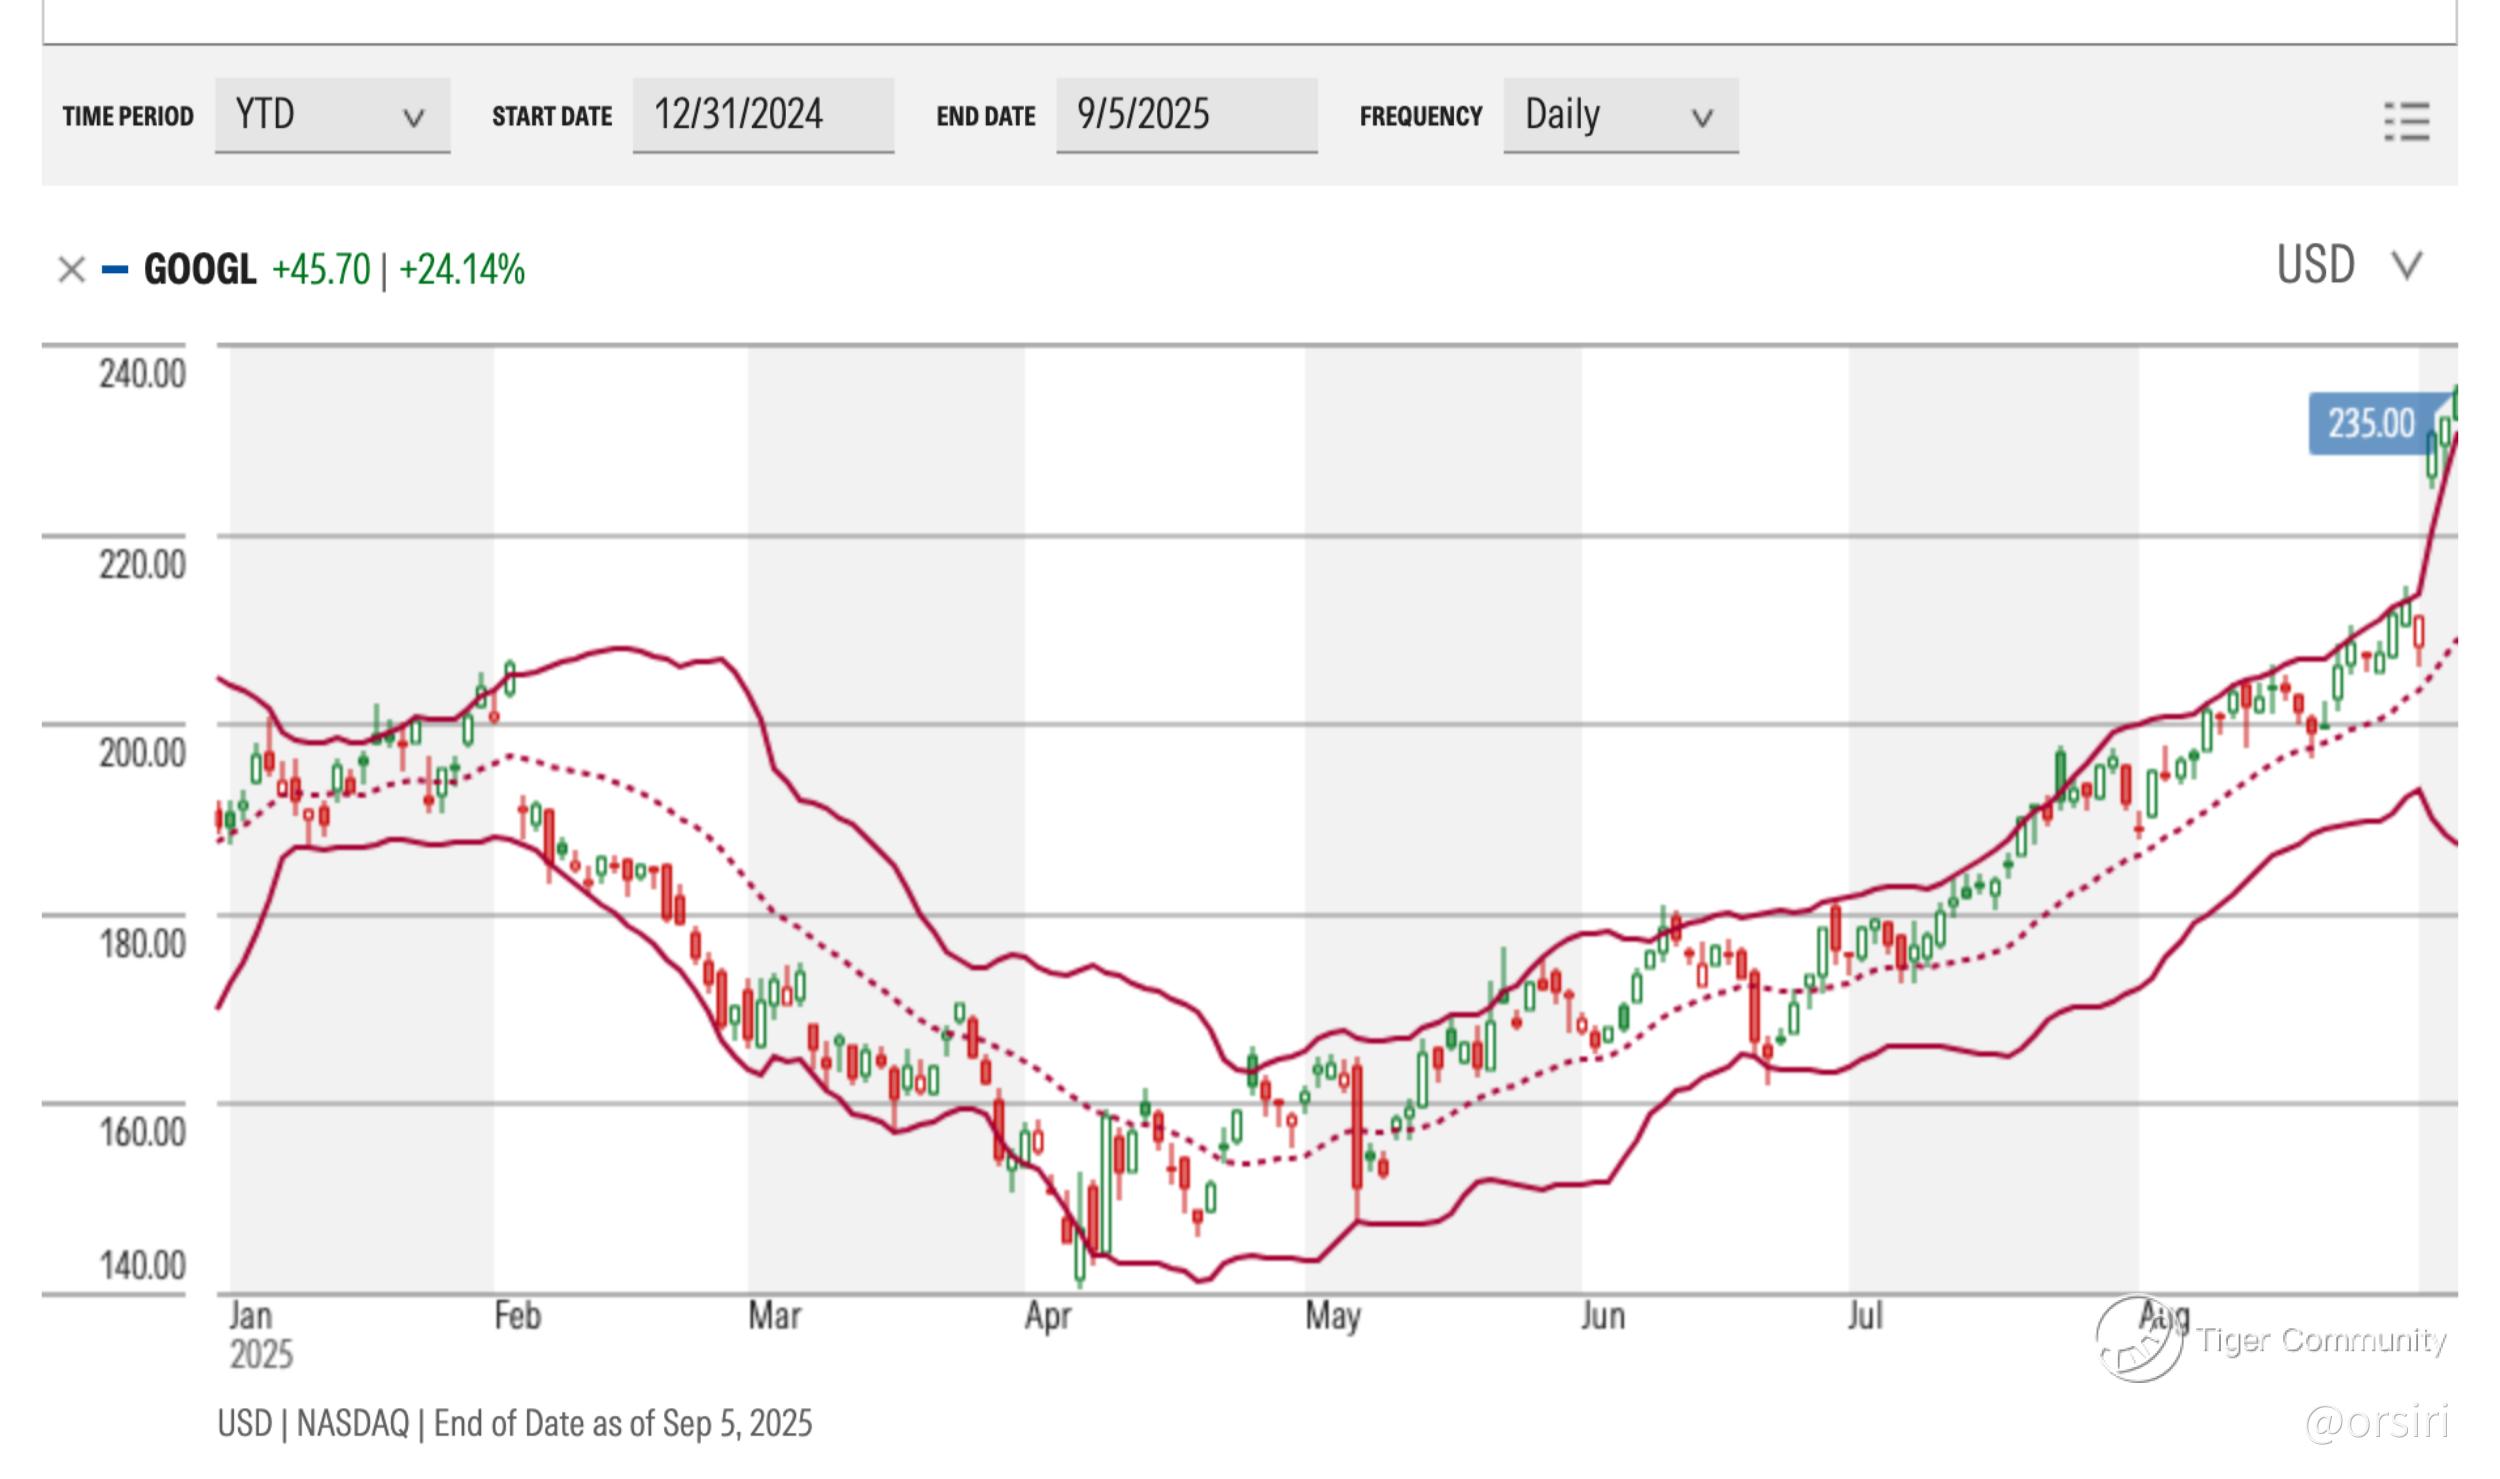Viewport: 2500px width, 1479px height.
Task: Click the chevron arrow beside USD
Action: point(2406,266)
